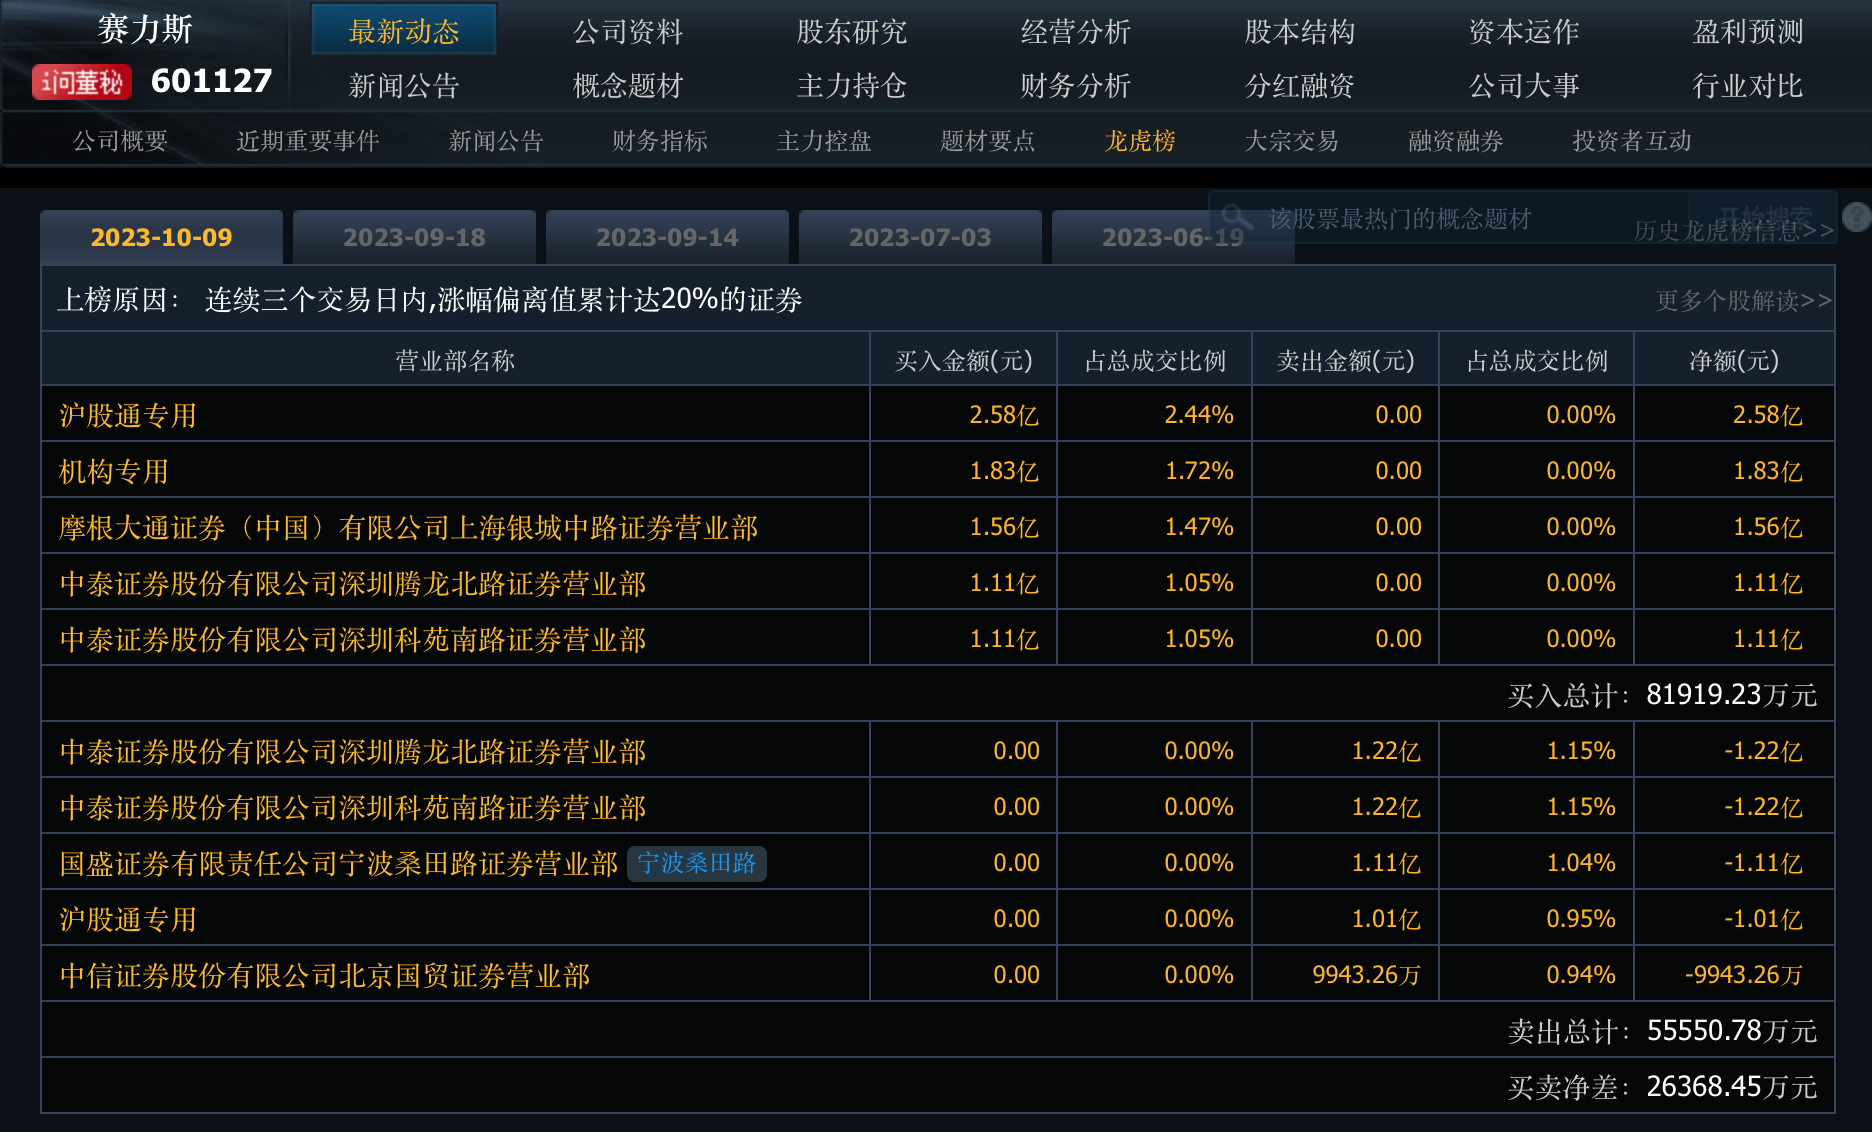1872x1132 pixels.
Task: Open 国盛证券宁波桑田路证券营业部 link
Action: [x=339, y=863]
